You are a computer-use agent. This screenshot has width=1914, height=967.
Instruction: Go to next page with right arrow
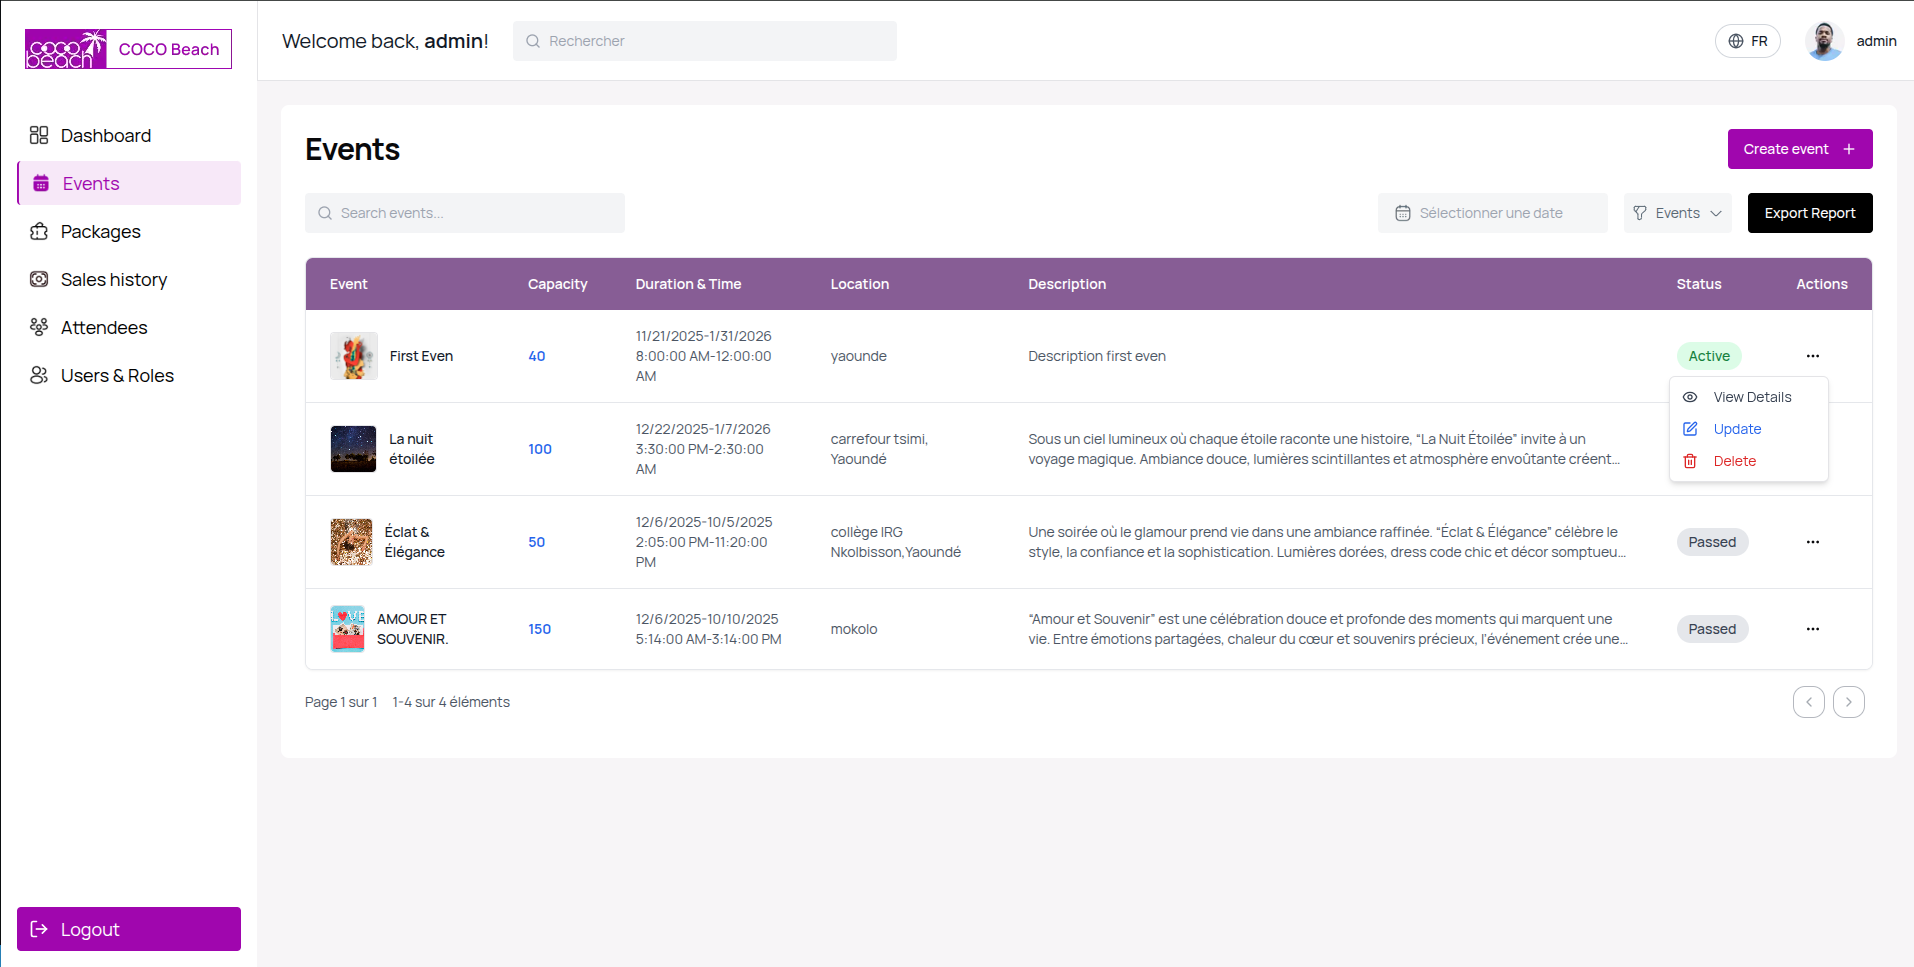click(1848, 702)
